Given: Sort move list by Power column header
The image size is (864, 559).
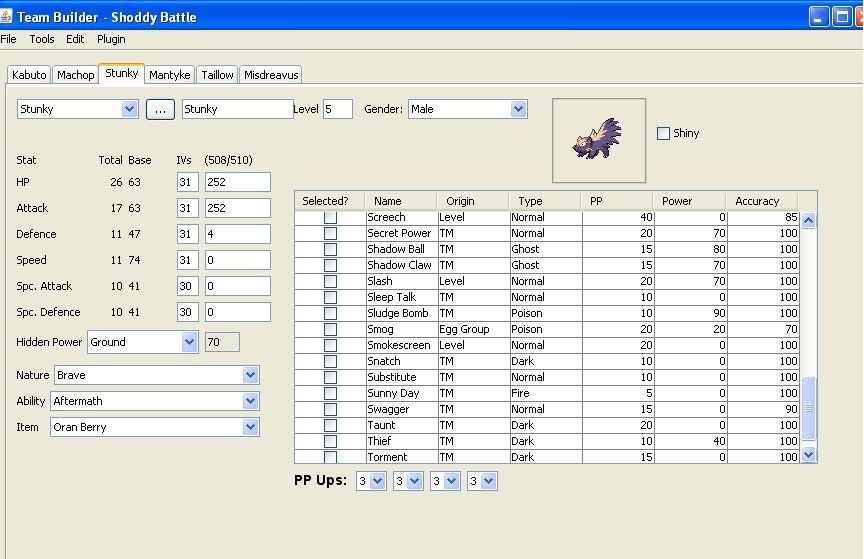Looking at the screenshot, I should coord(676,201).
